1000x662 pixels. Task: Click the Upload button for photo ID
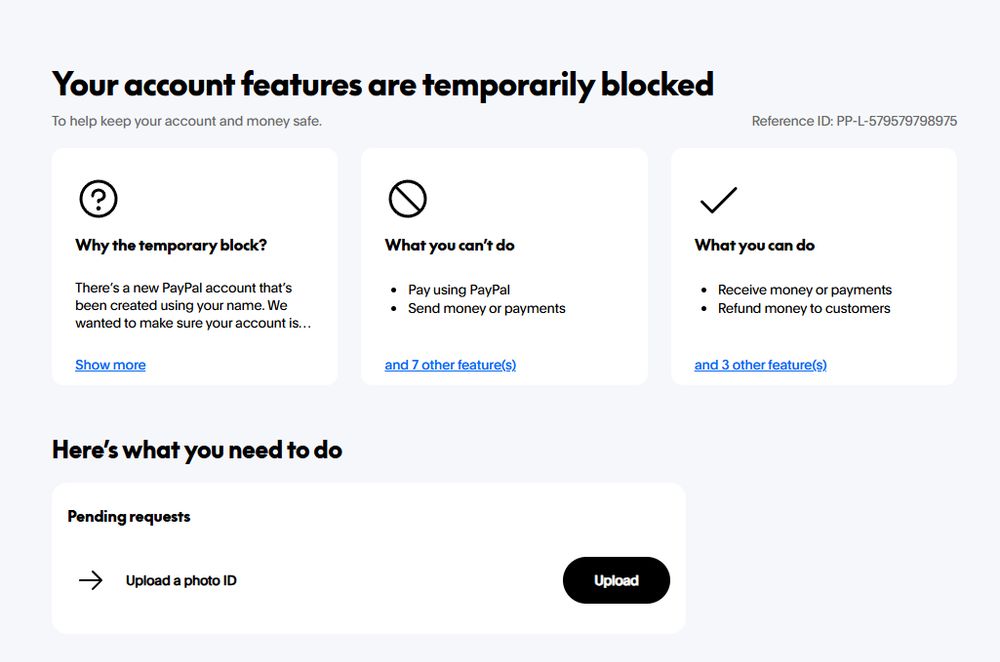point(616,580)
